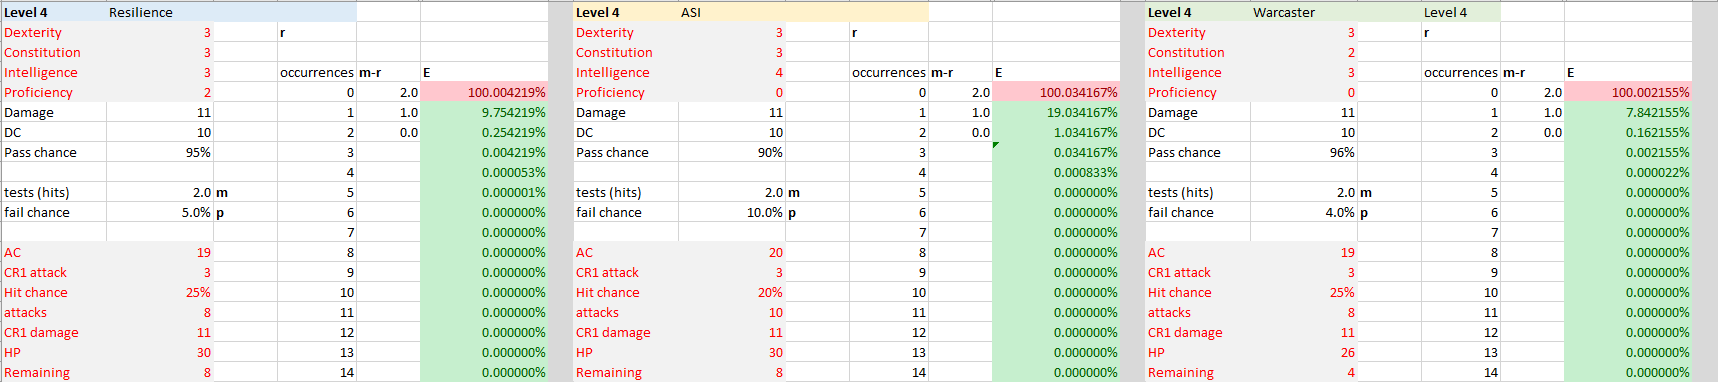The image size is (1718, 382).
Task: Select the Pass chance 95% value
Action: click(160, 152)
